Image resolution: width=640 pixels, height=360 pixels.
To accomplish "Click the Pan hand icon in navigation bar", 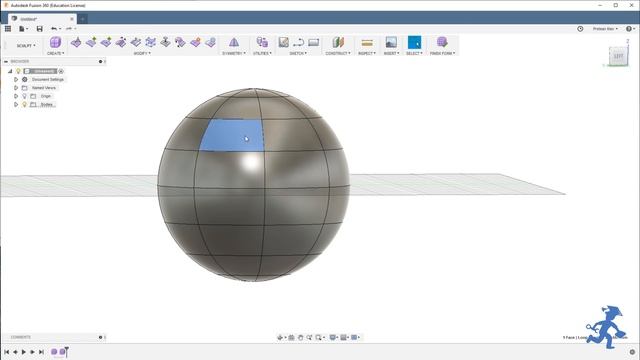I will [300, 338].
